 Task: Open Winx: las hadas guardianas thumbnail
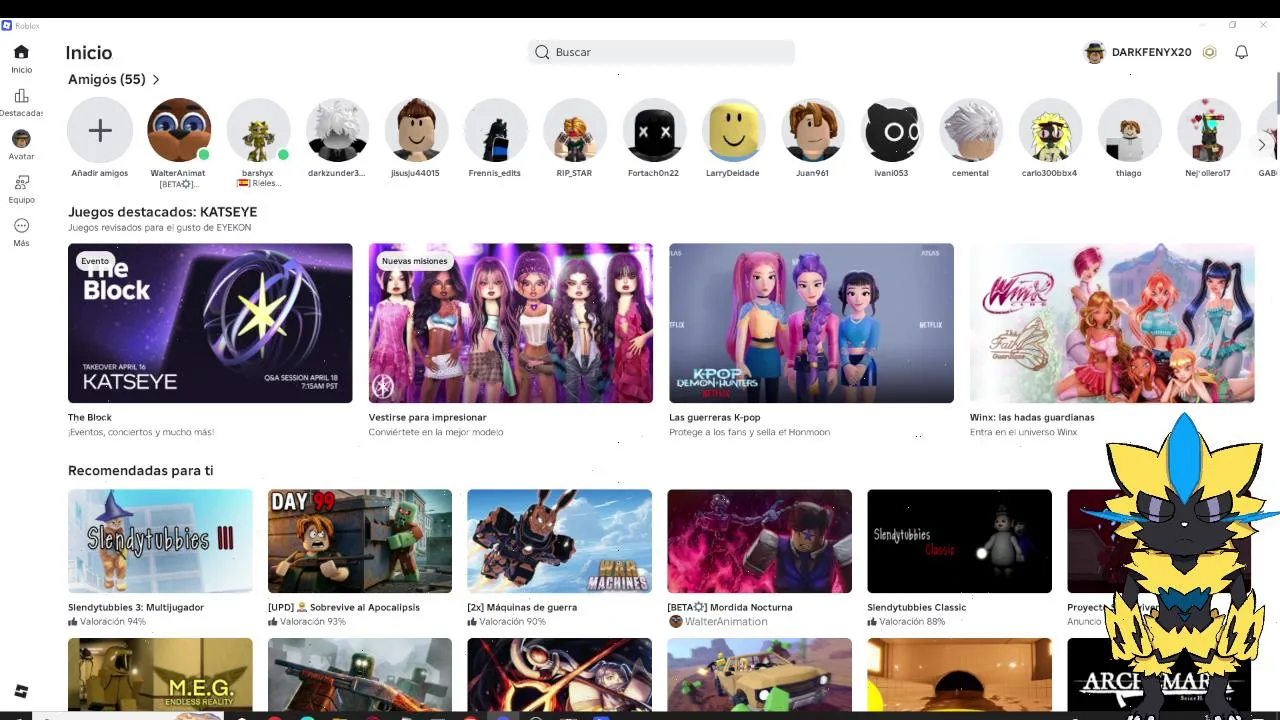pos(1112,323)
